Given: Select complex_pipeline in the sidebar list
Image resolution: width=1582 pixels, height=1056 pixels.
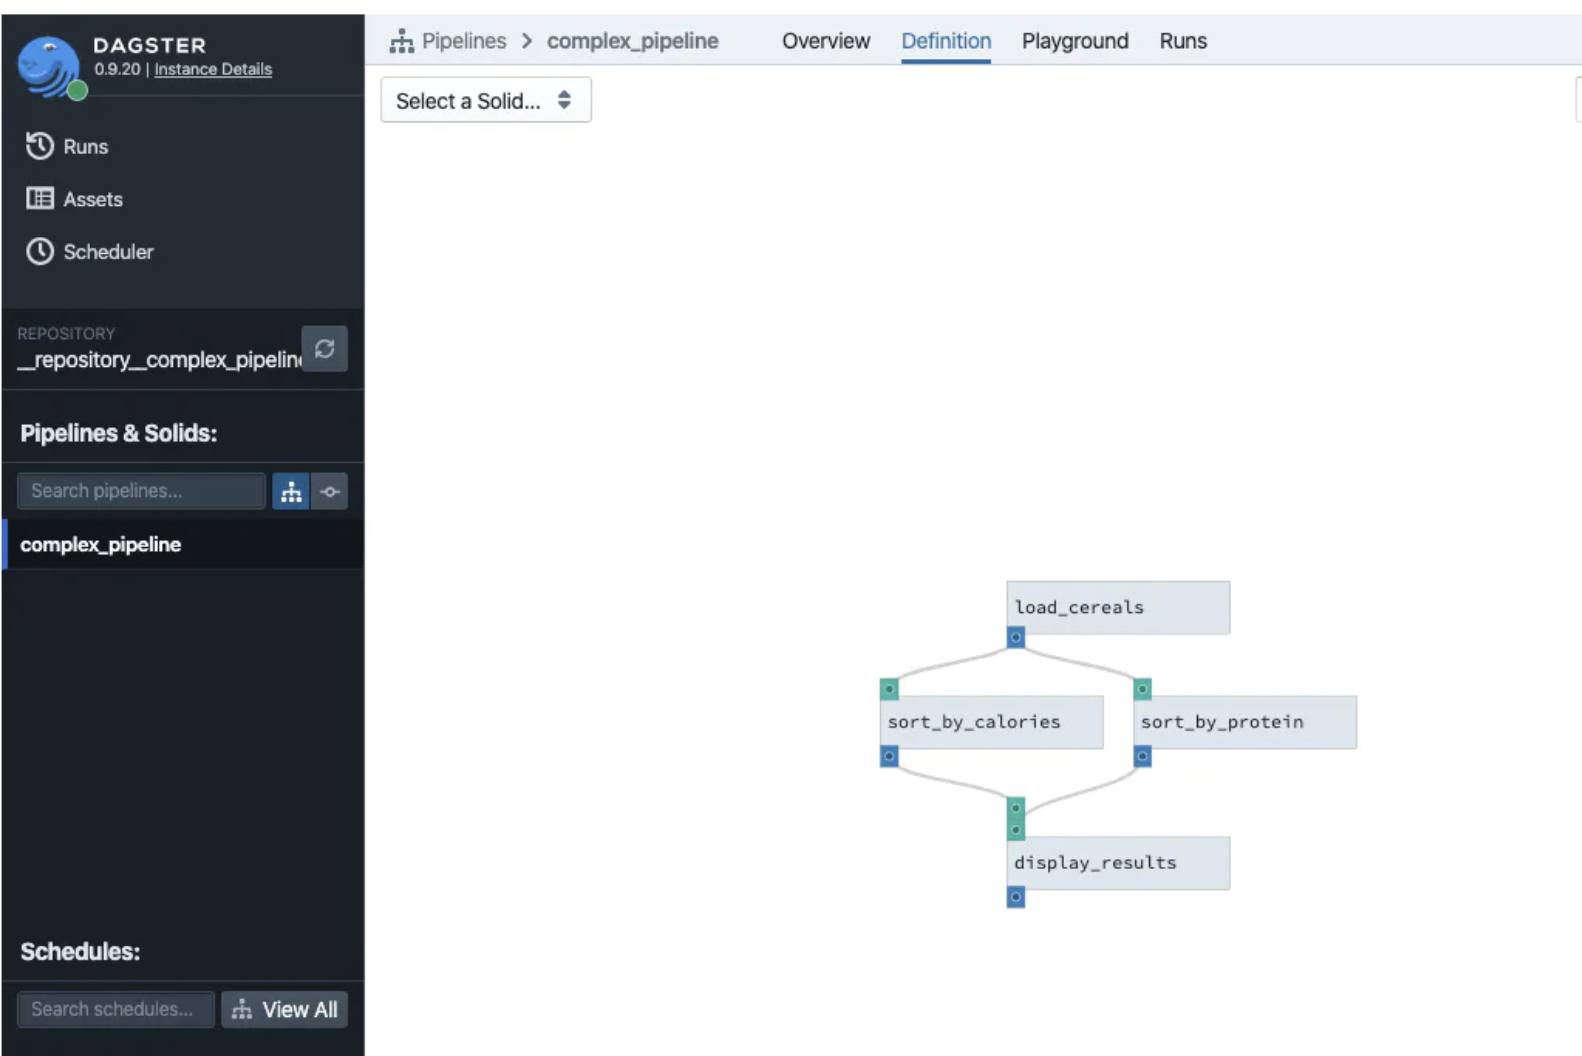Looking at the screenshot, I should [x=183, y=544].
